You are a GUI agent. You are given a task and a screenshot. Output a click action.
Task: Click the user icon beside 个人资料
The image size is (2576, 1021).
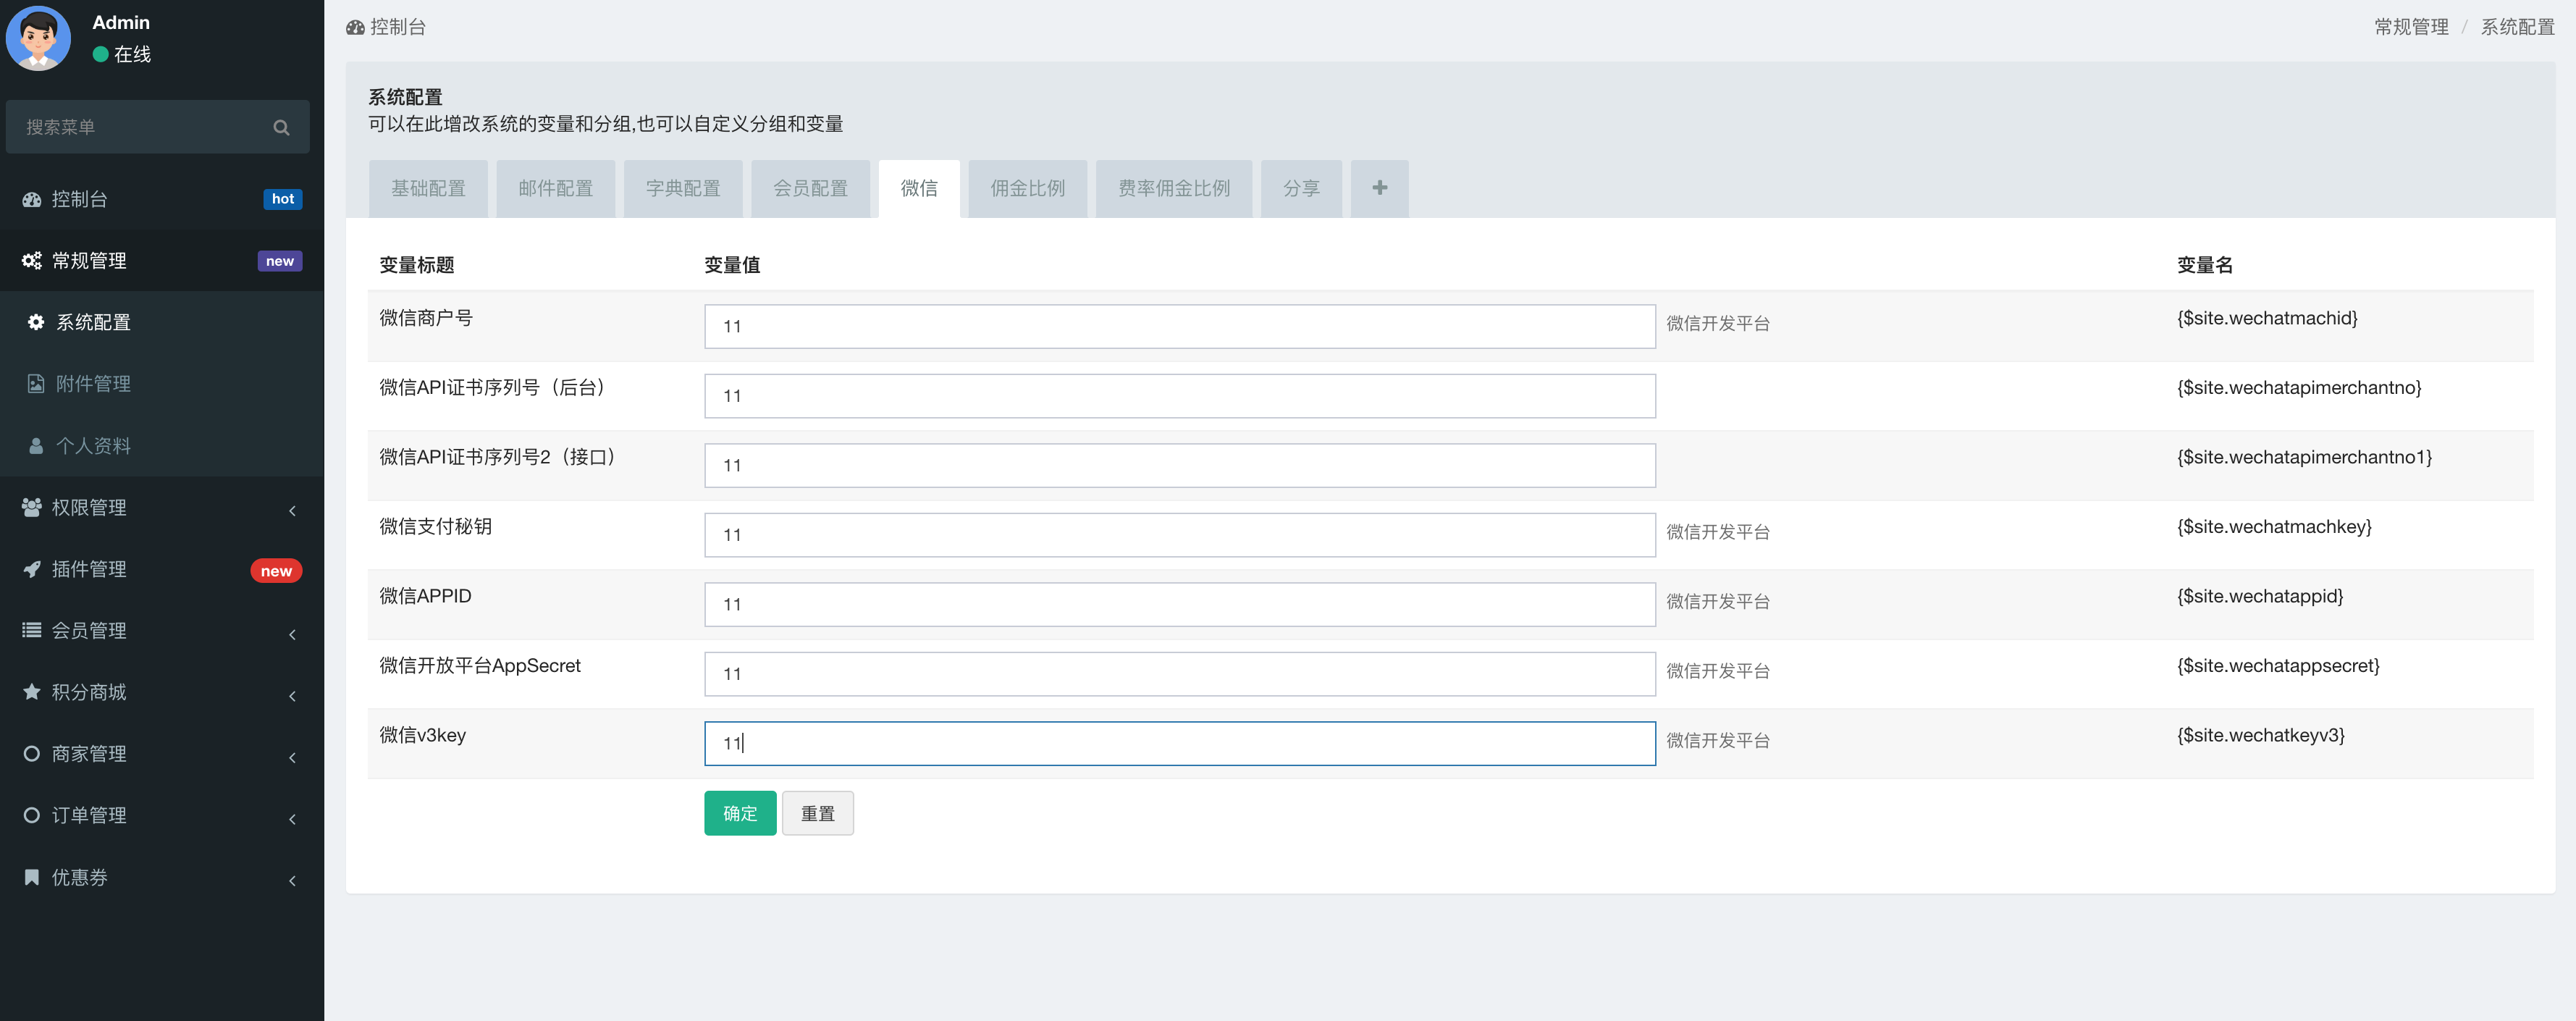tap(36, 446)
